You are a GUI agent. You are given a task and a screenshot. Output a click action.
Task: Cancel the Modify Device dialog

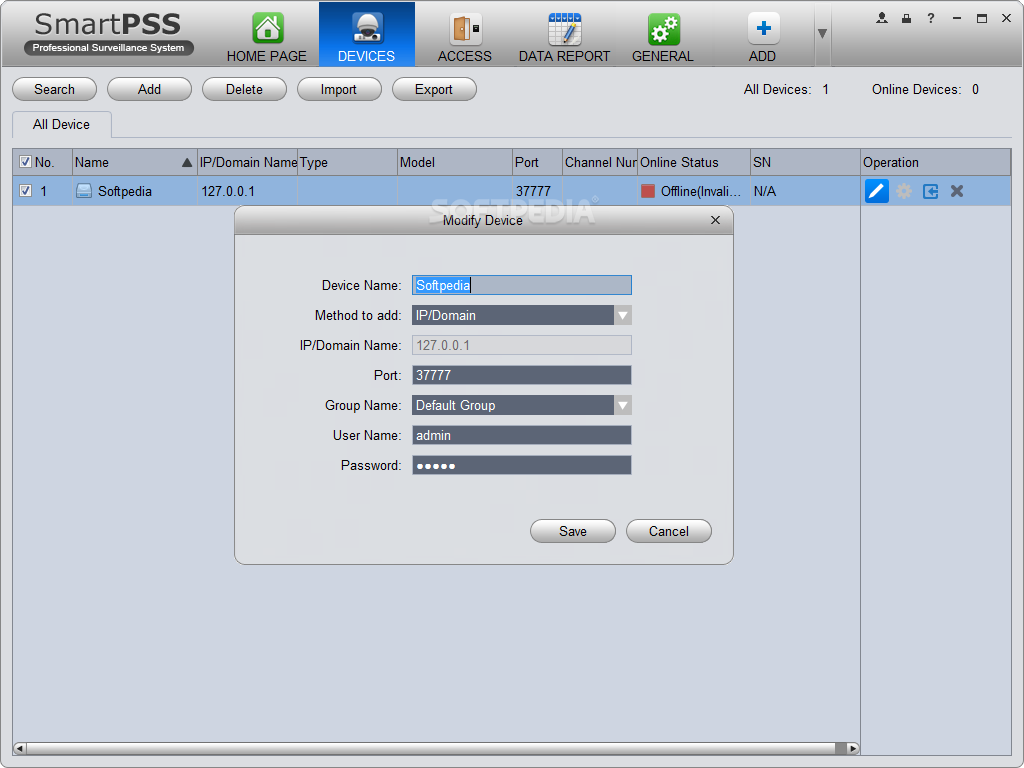click(669, 532)
